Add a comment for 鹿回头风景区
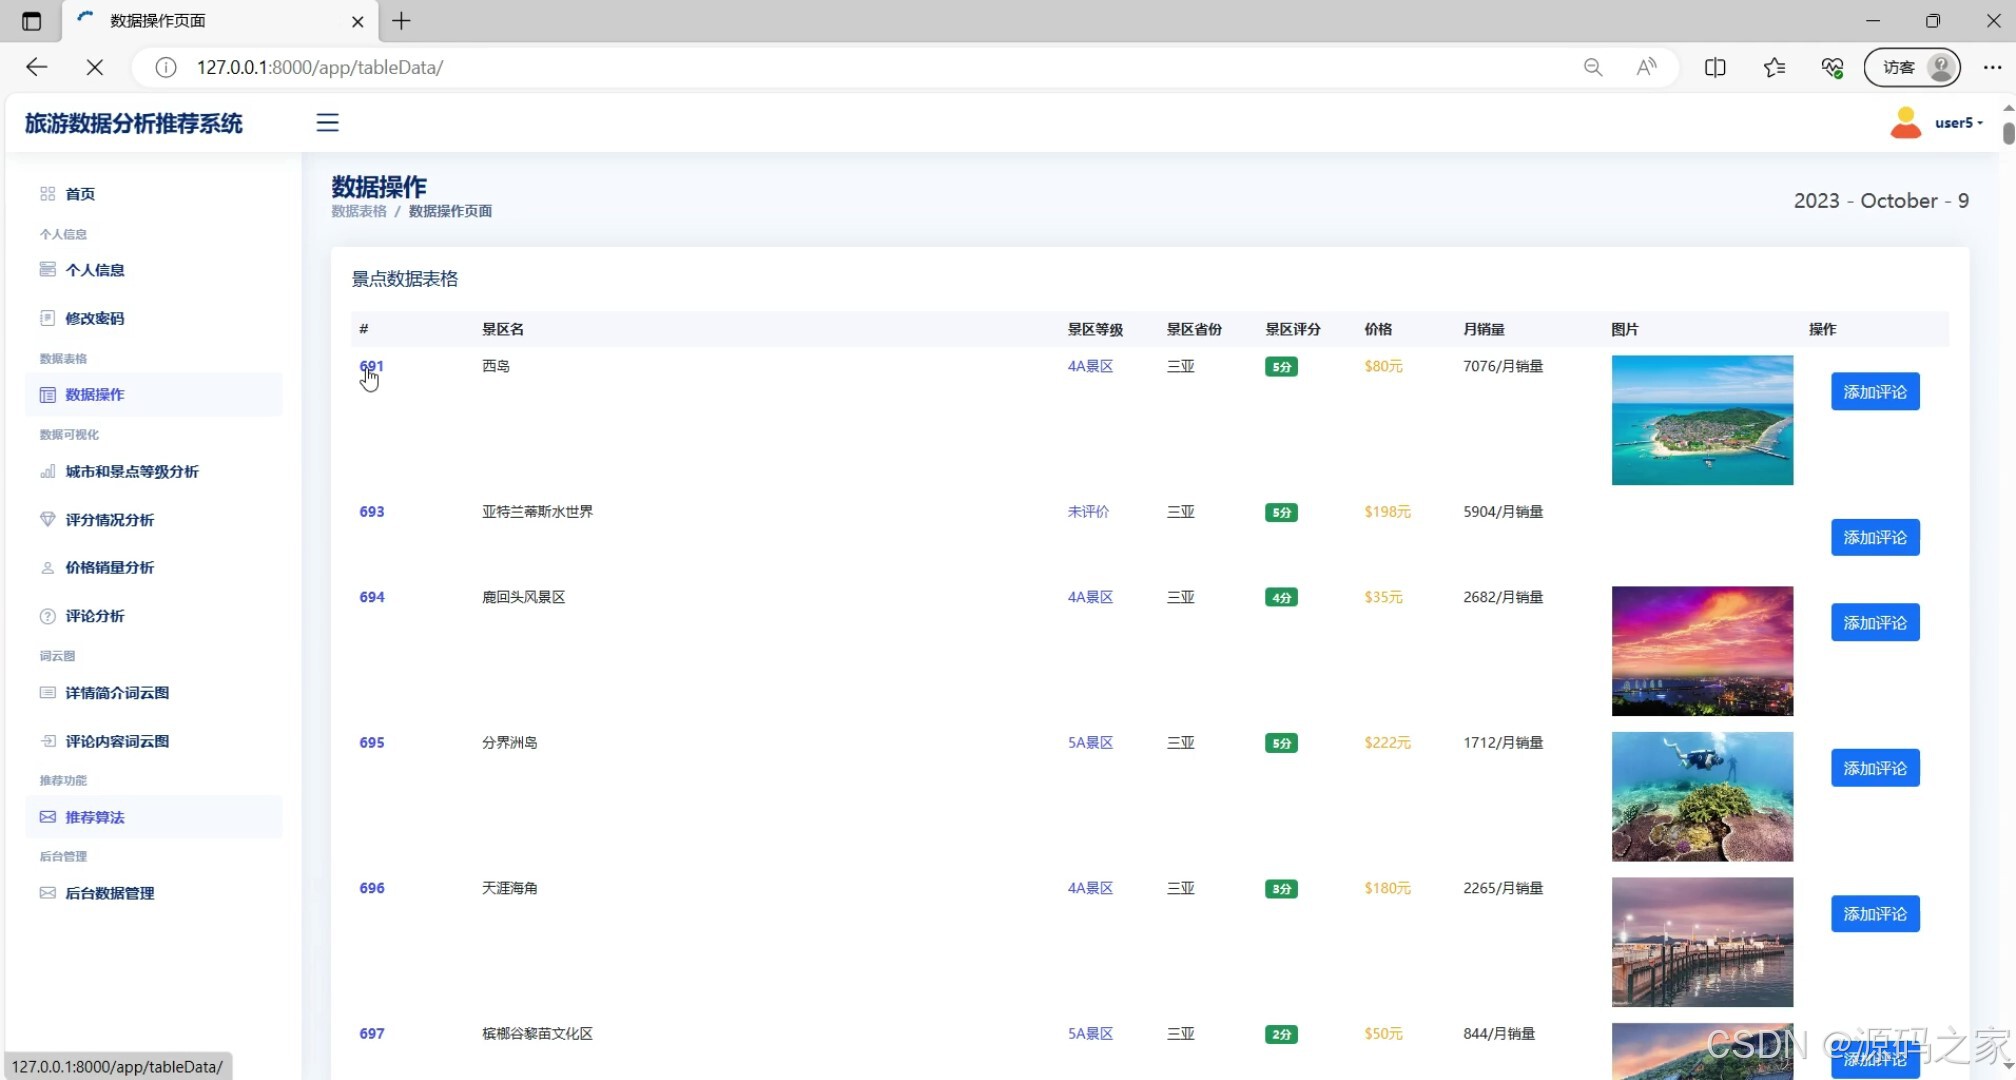2016x1080 pixels. pos(1875,622)
